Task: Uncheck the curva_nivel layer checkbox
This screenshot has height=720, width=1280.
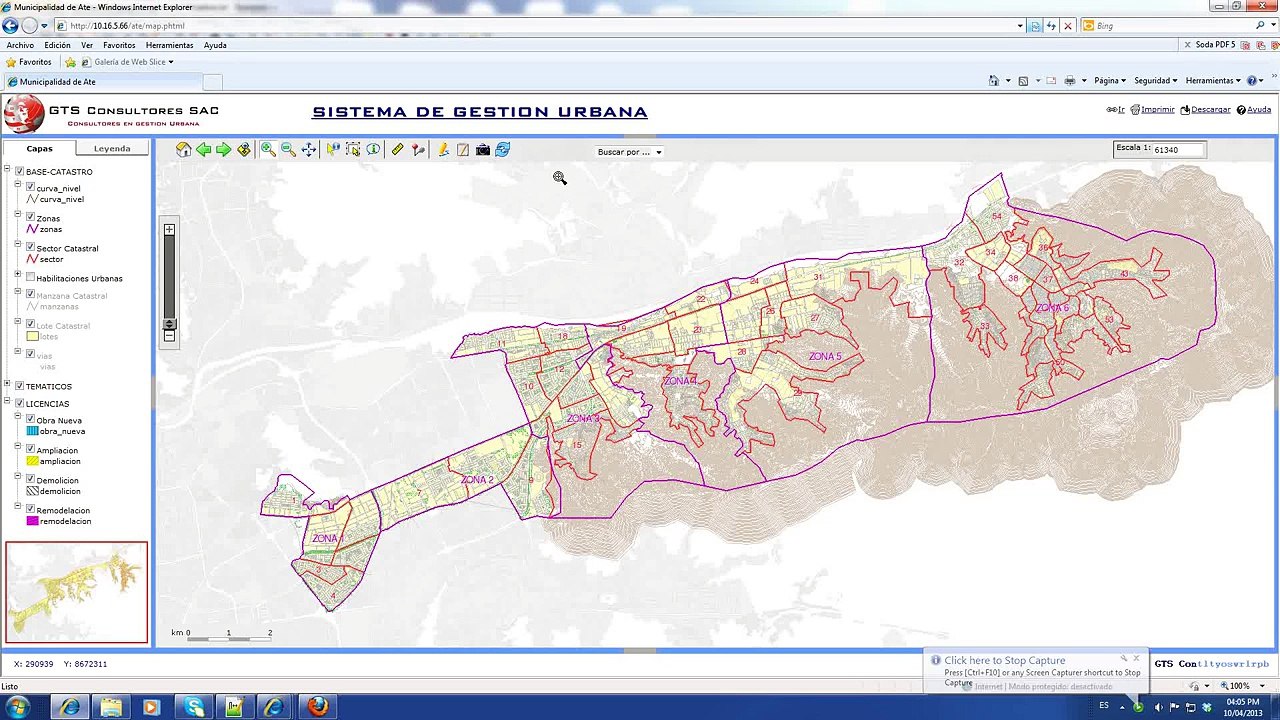Action: (x=31, y=187)
